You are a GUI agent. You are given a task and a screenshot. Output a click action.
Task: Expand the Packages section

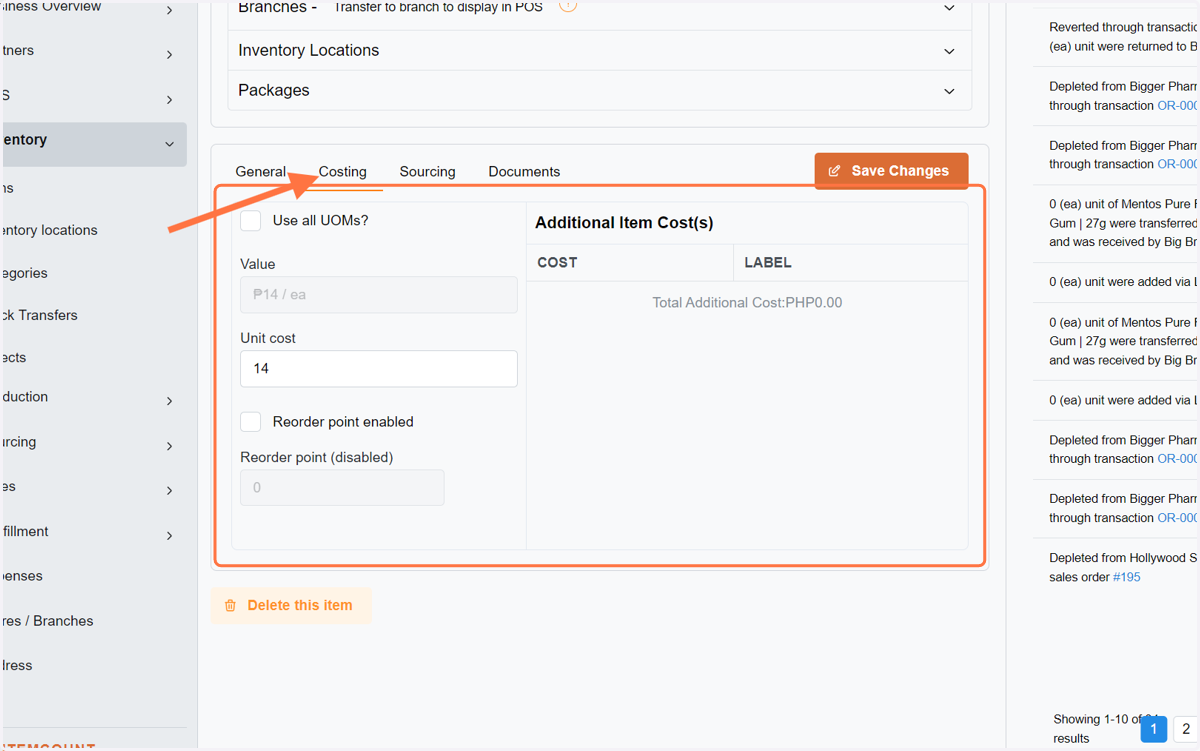tap(600, 90)
